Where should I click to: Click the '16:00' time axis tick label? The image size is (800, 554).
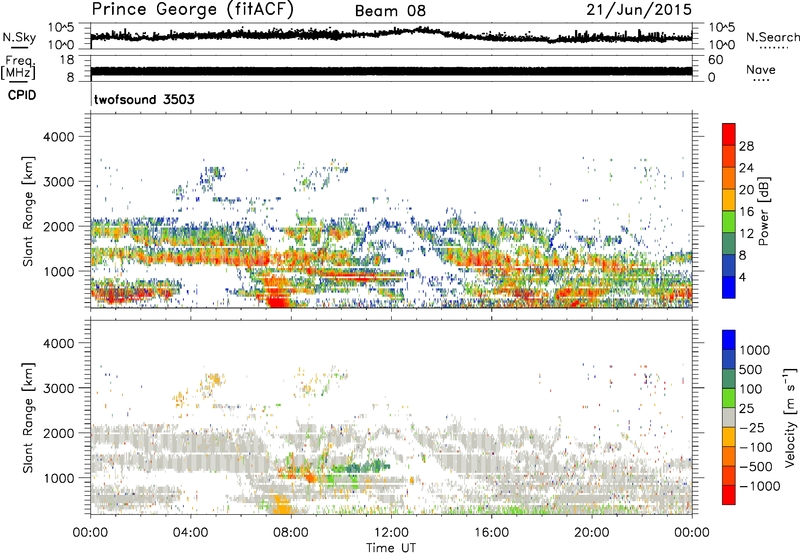491,533
